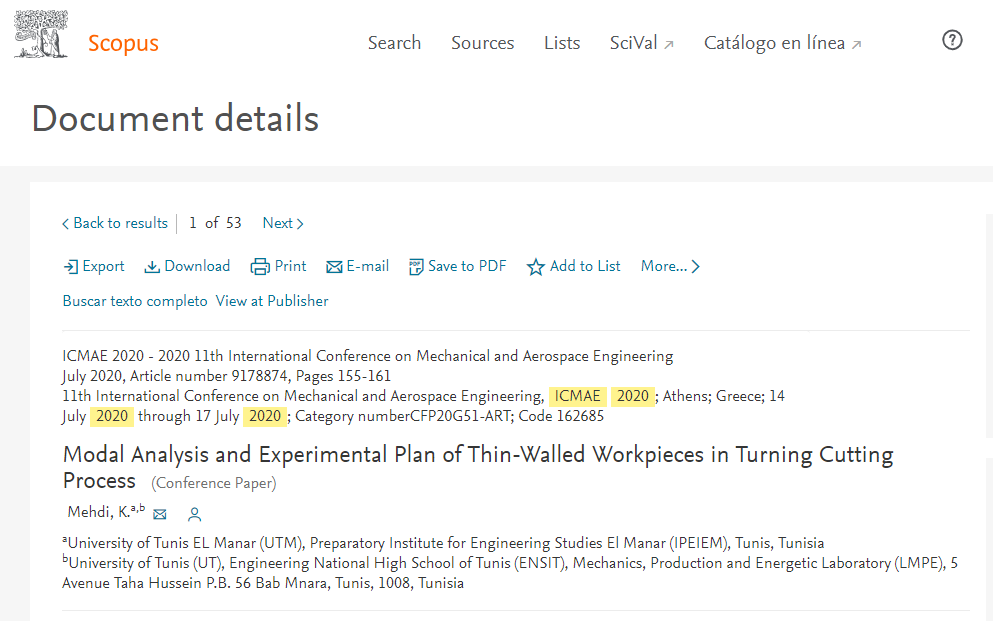993x621 pixels.
Task: Open SciVal external link
Action: [641, 43]
